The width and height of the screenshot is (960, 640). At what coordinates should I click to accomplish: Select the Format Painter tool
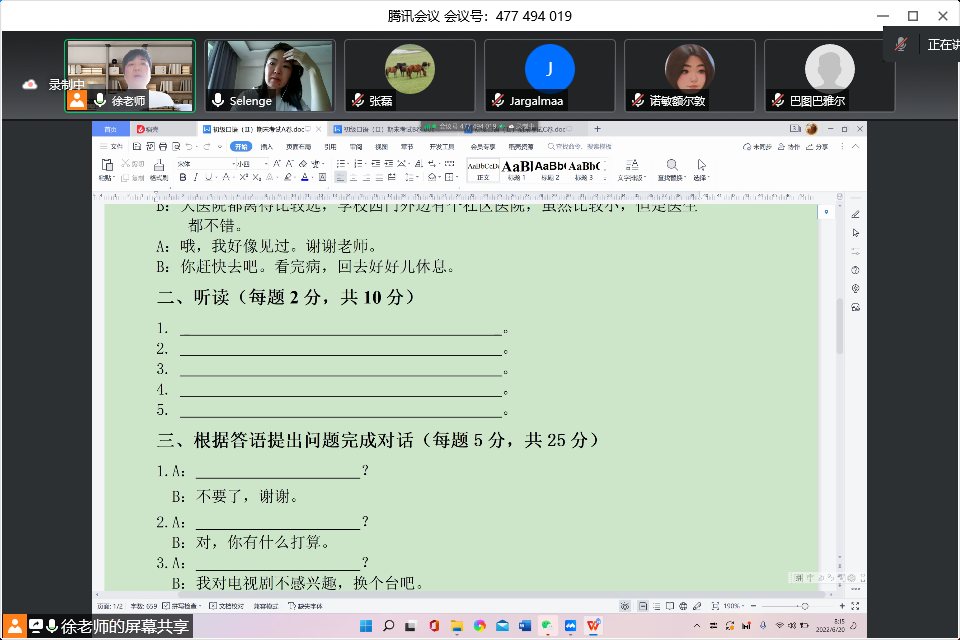(158, 168)
